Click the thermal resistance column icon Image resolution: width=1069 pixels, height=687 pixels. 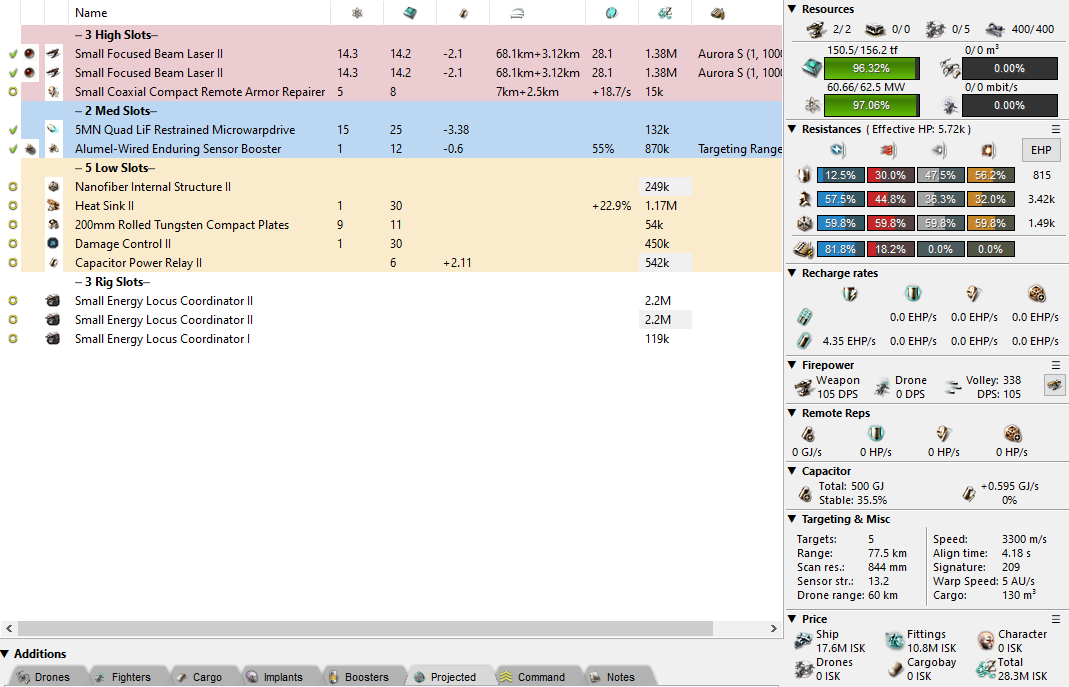tap(884, 150)
